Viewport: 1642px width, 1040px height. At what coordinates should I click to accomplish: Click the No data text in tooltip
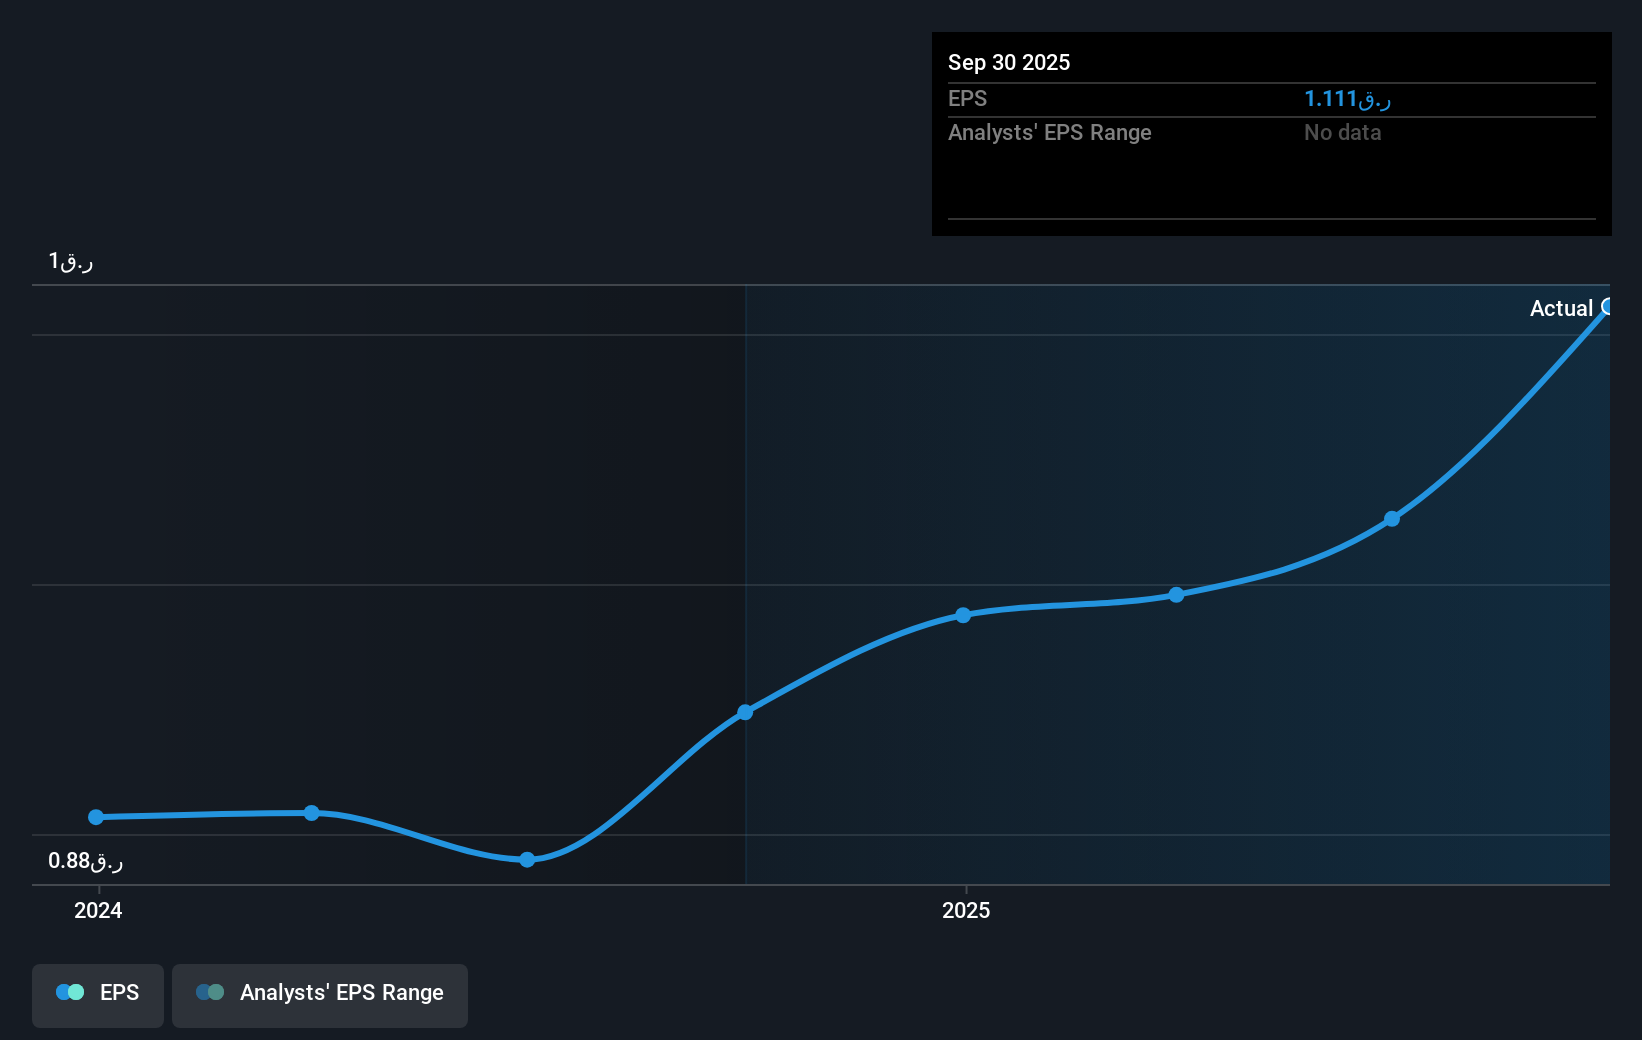1342,132
